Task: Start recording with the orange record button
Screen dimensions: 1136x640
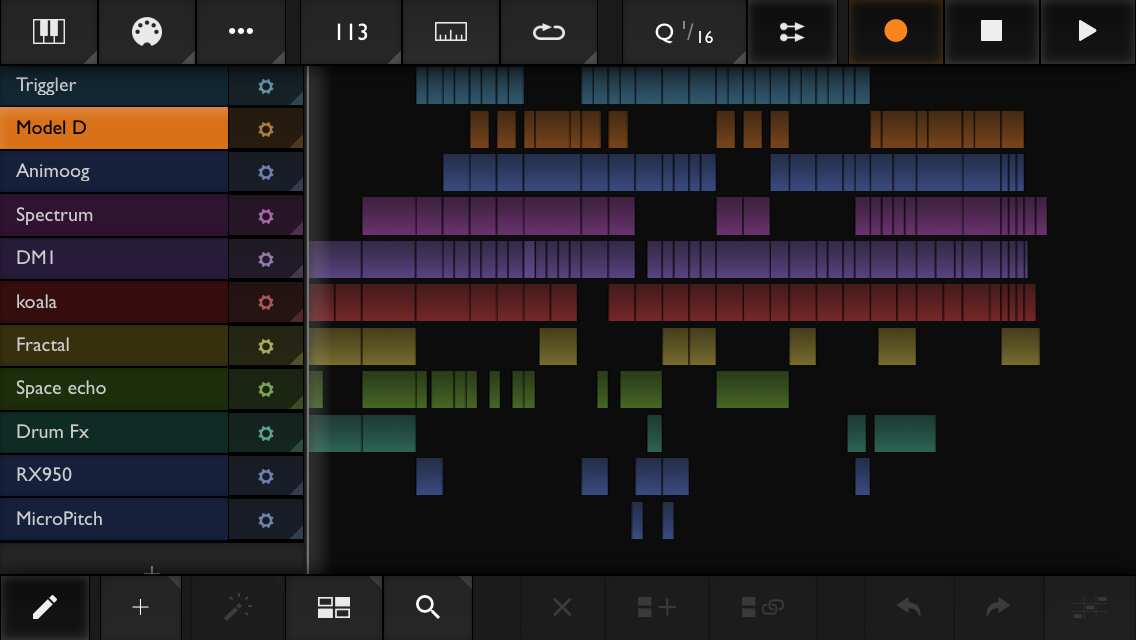Action: (x=895, y=32)
